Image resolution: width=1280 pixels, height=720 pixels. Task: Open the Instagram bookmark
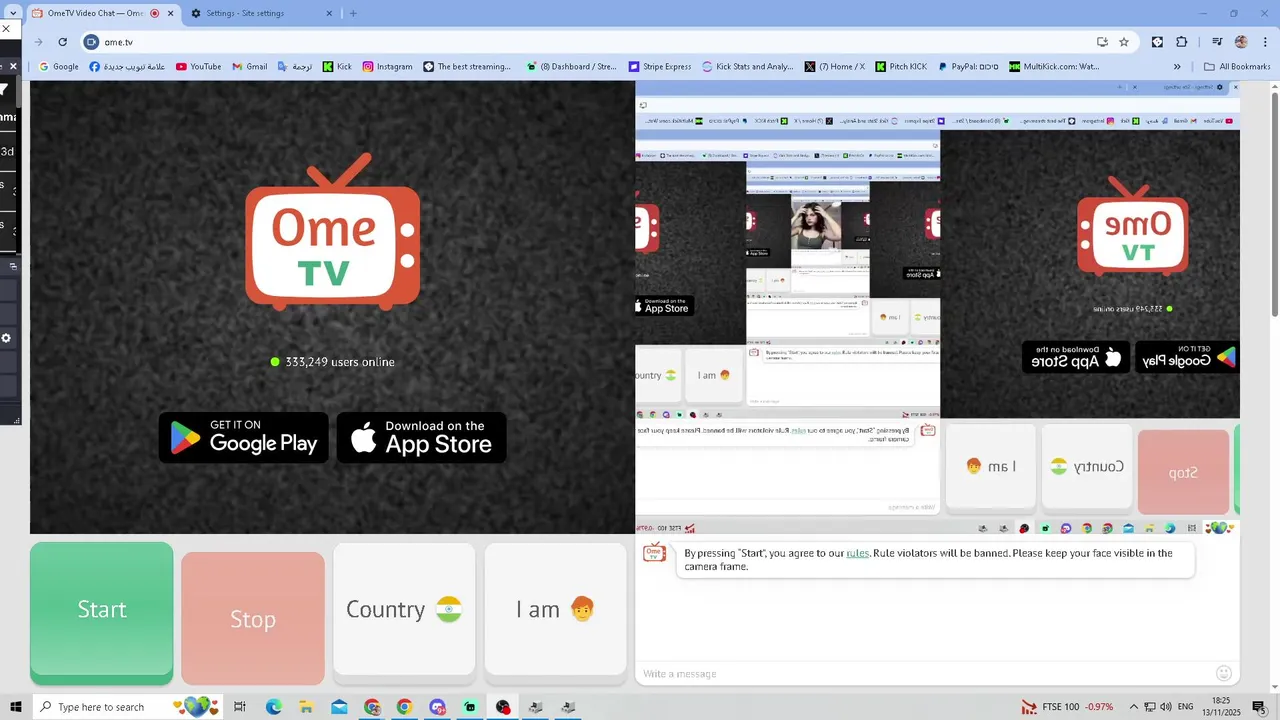pyautogui.click(x=387, y=67)
